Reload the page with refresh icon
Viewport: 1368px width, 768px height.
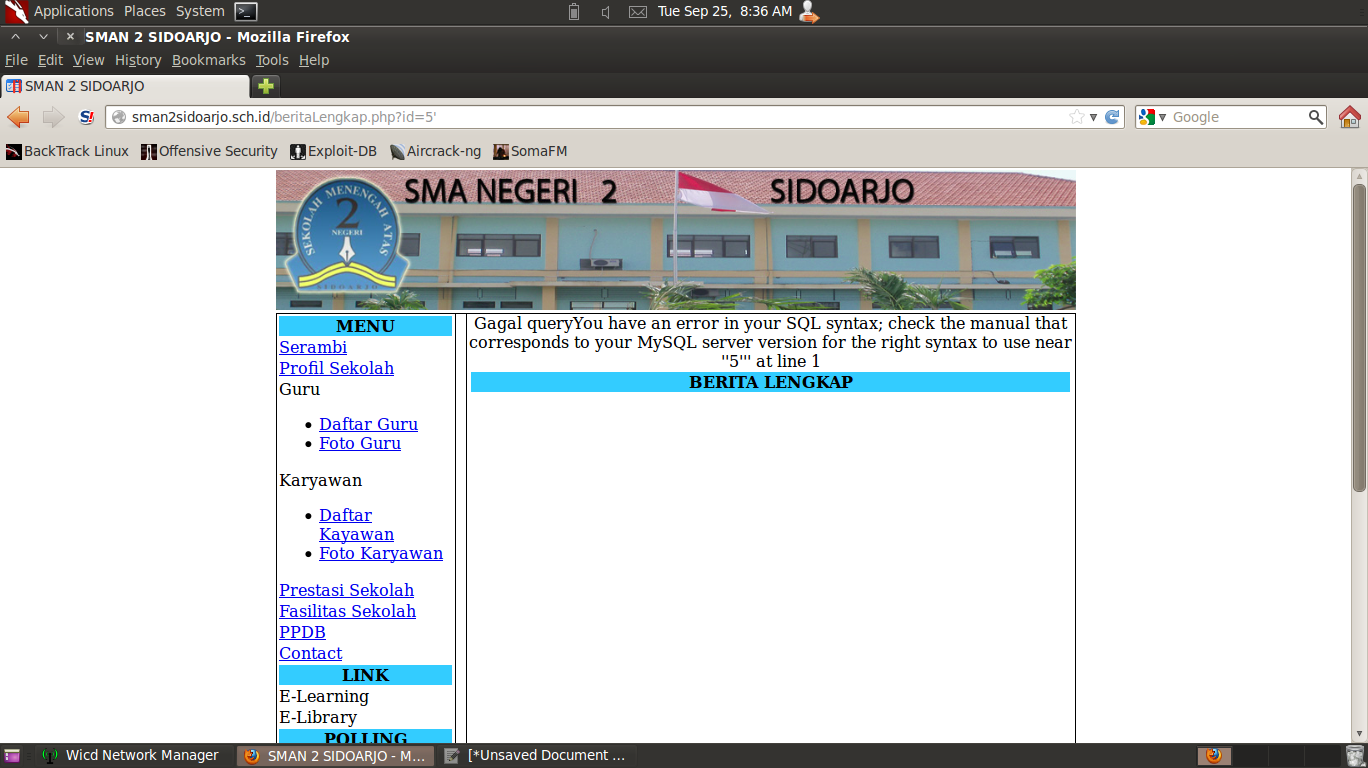tap(1111, 116)
